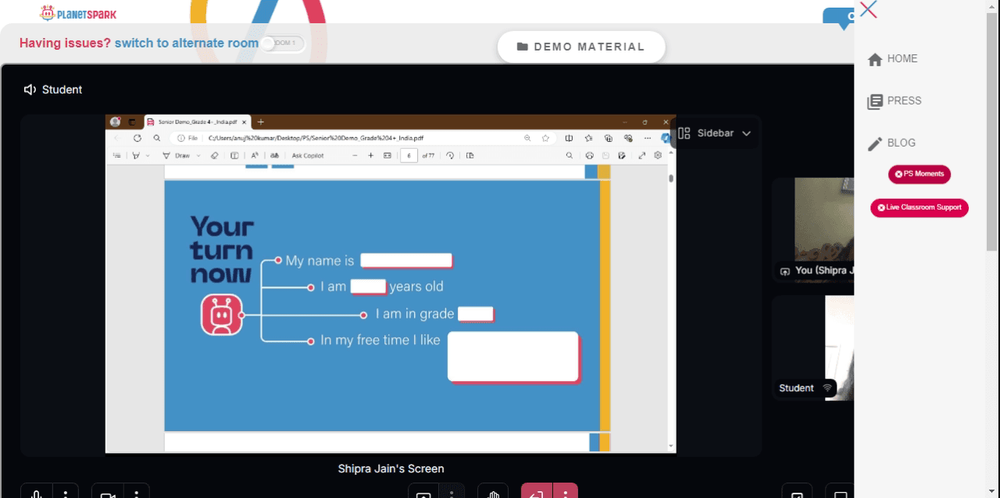Click the raise hand button

click(x=493, y=492)
